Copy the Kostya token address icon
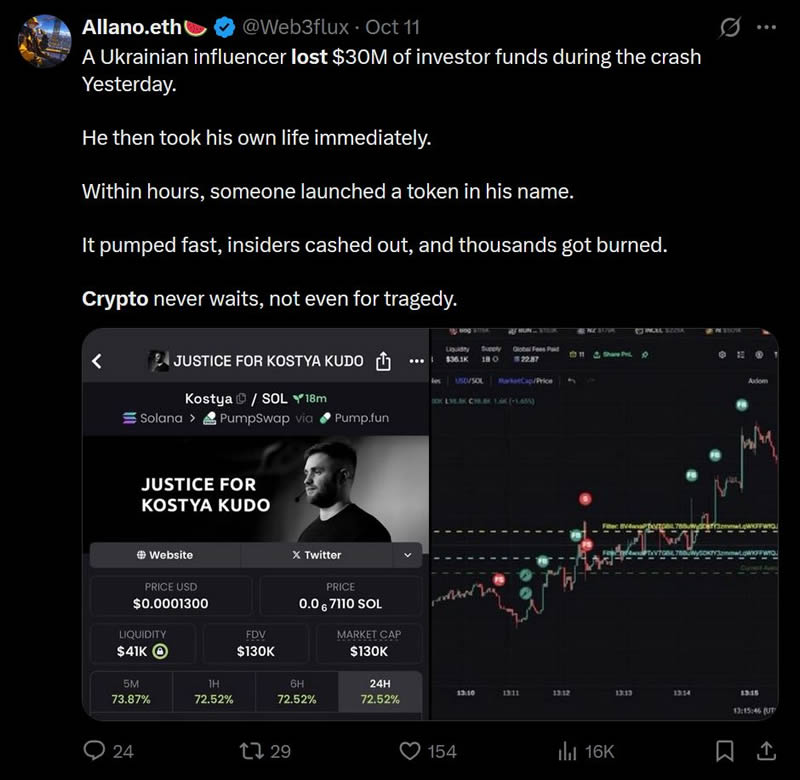This screenshot has width=800, height=780. coord(241,398)
